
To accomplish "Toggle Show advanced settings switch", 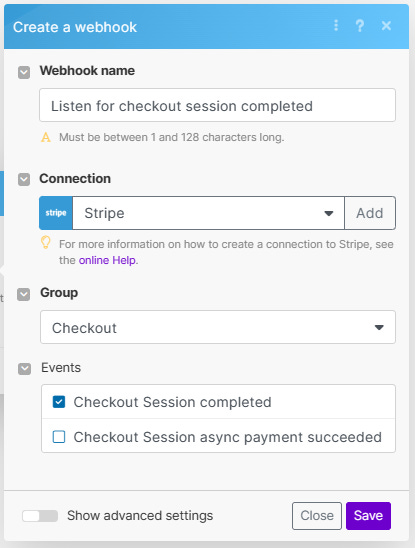I will click(x=40, y=516).
